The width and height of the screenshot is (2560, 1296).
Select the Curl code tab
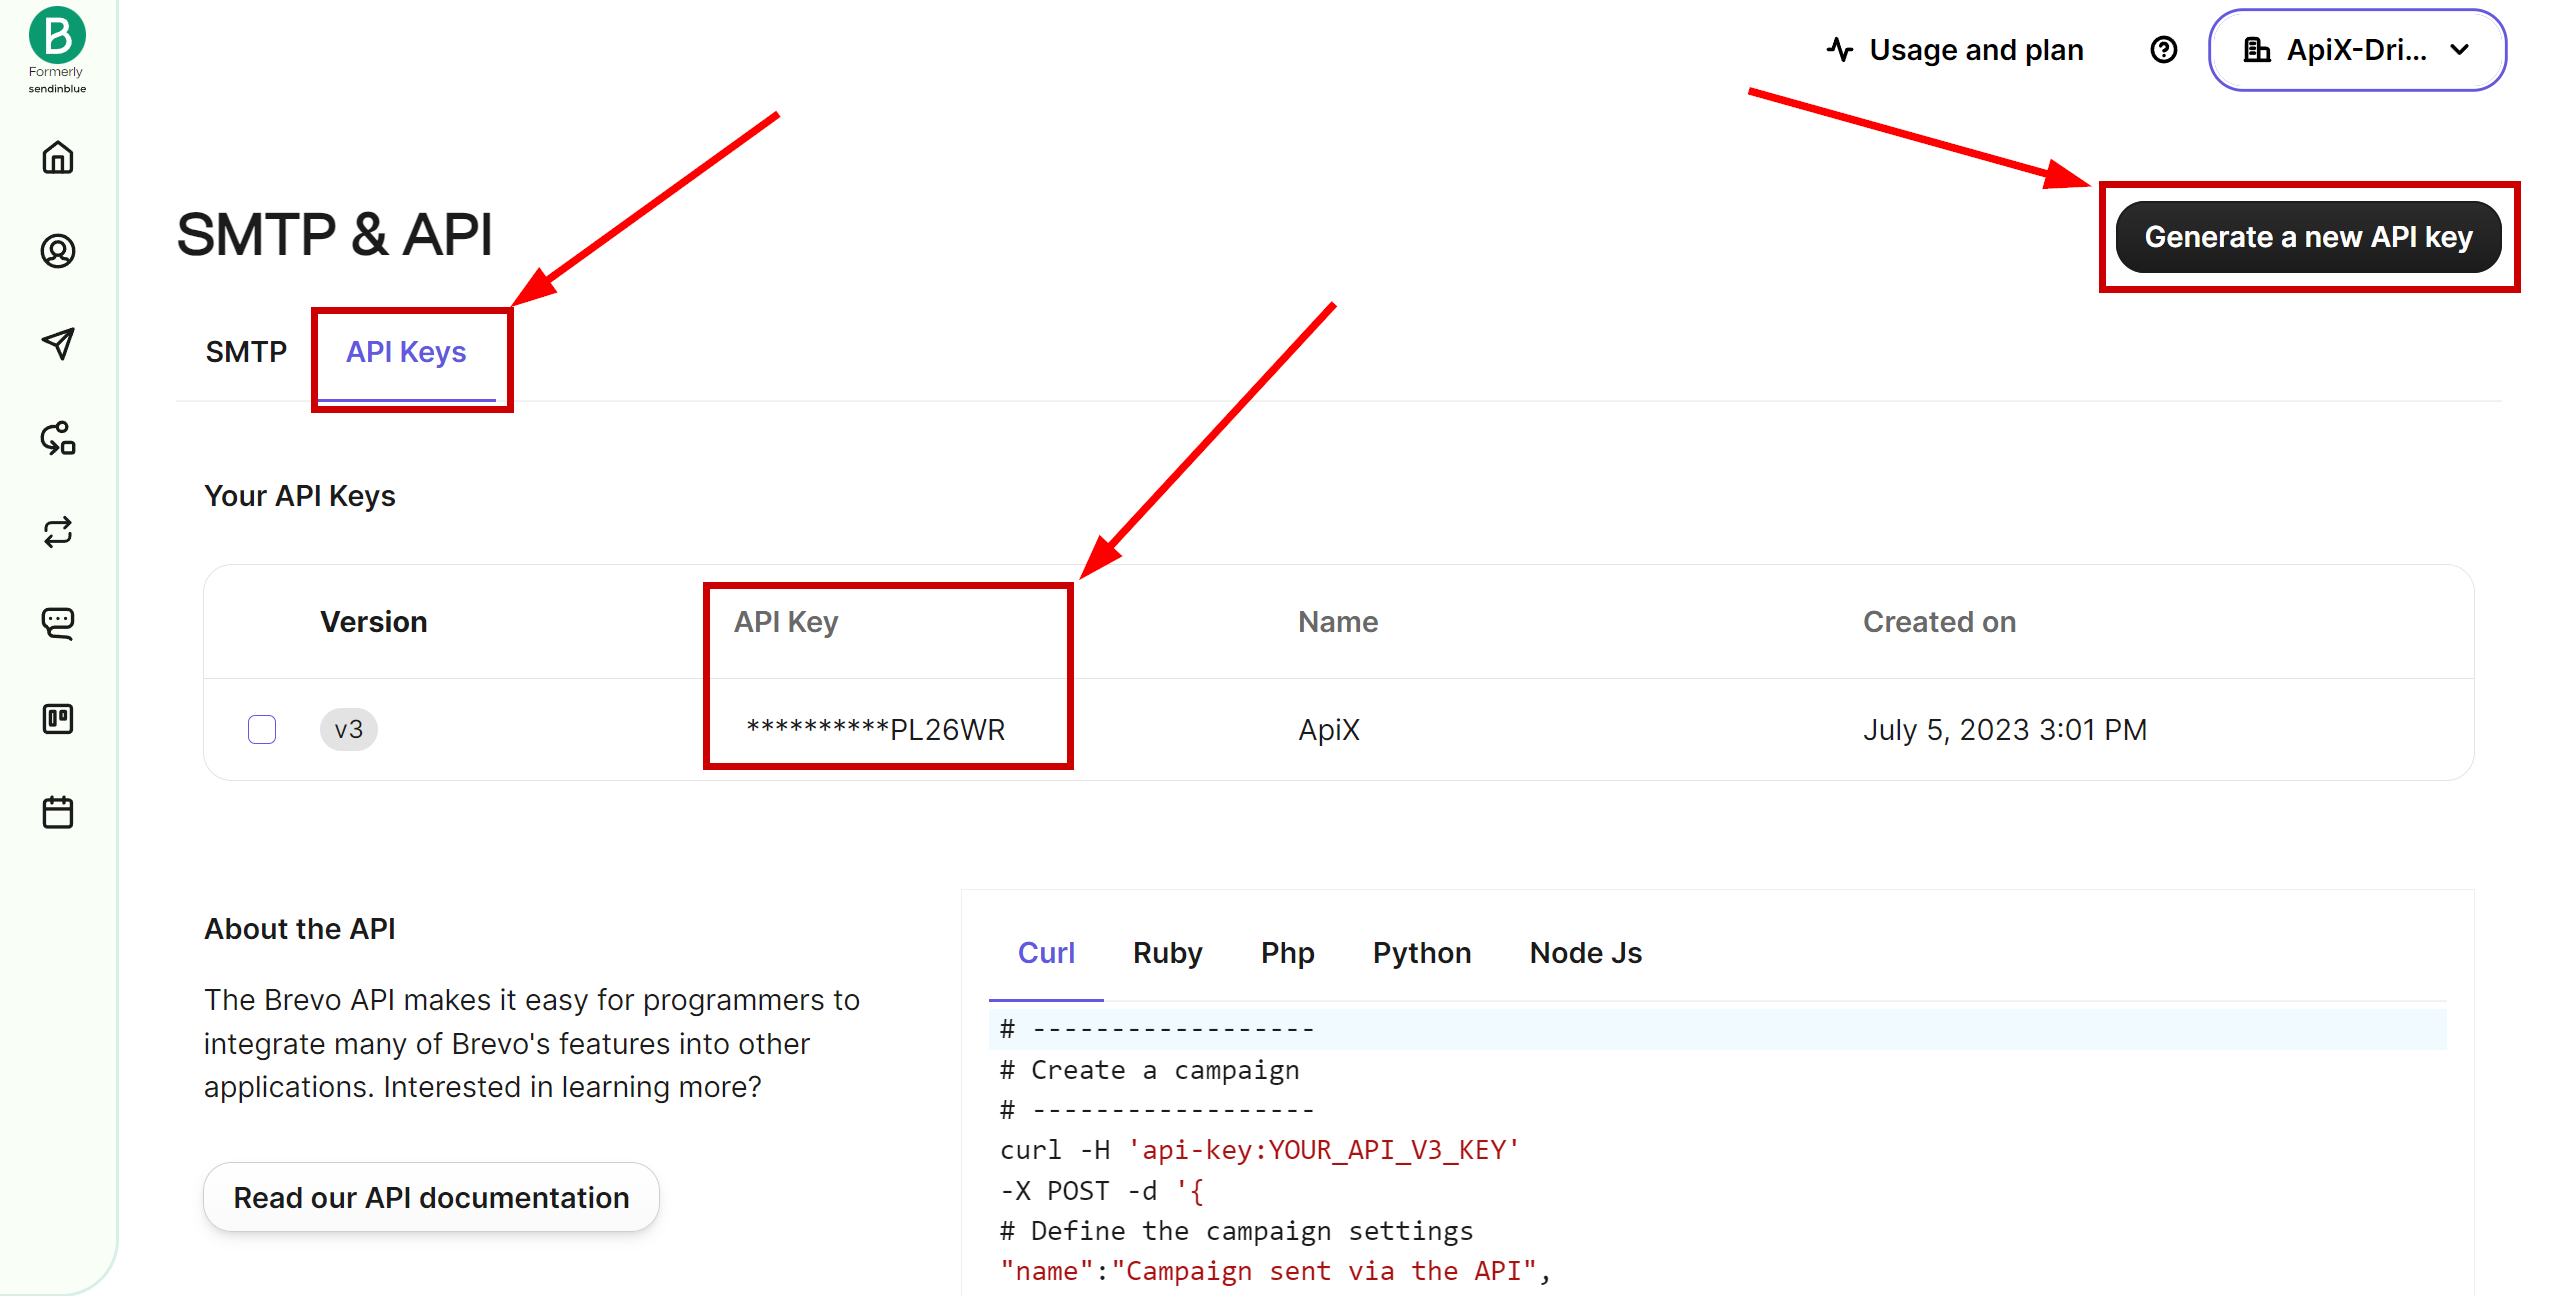pyautogui.click(x=1046, y=952)
